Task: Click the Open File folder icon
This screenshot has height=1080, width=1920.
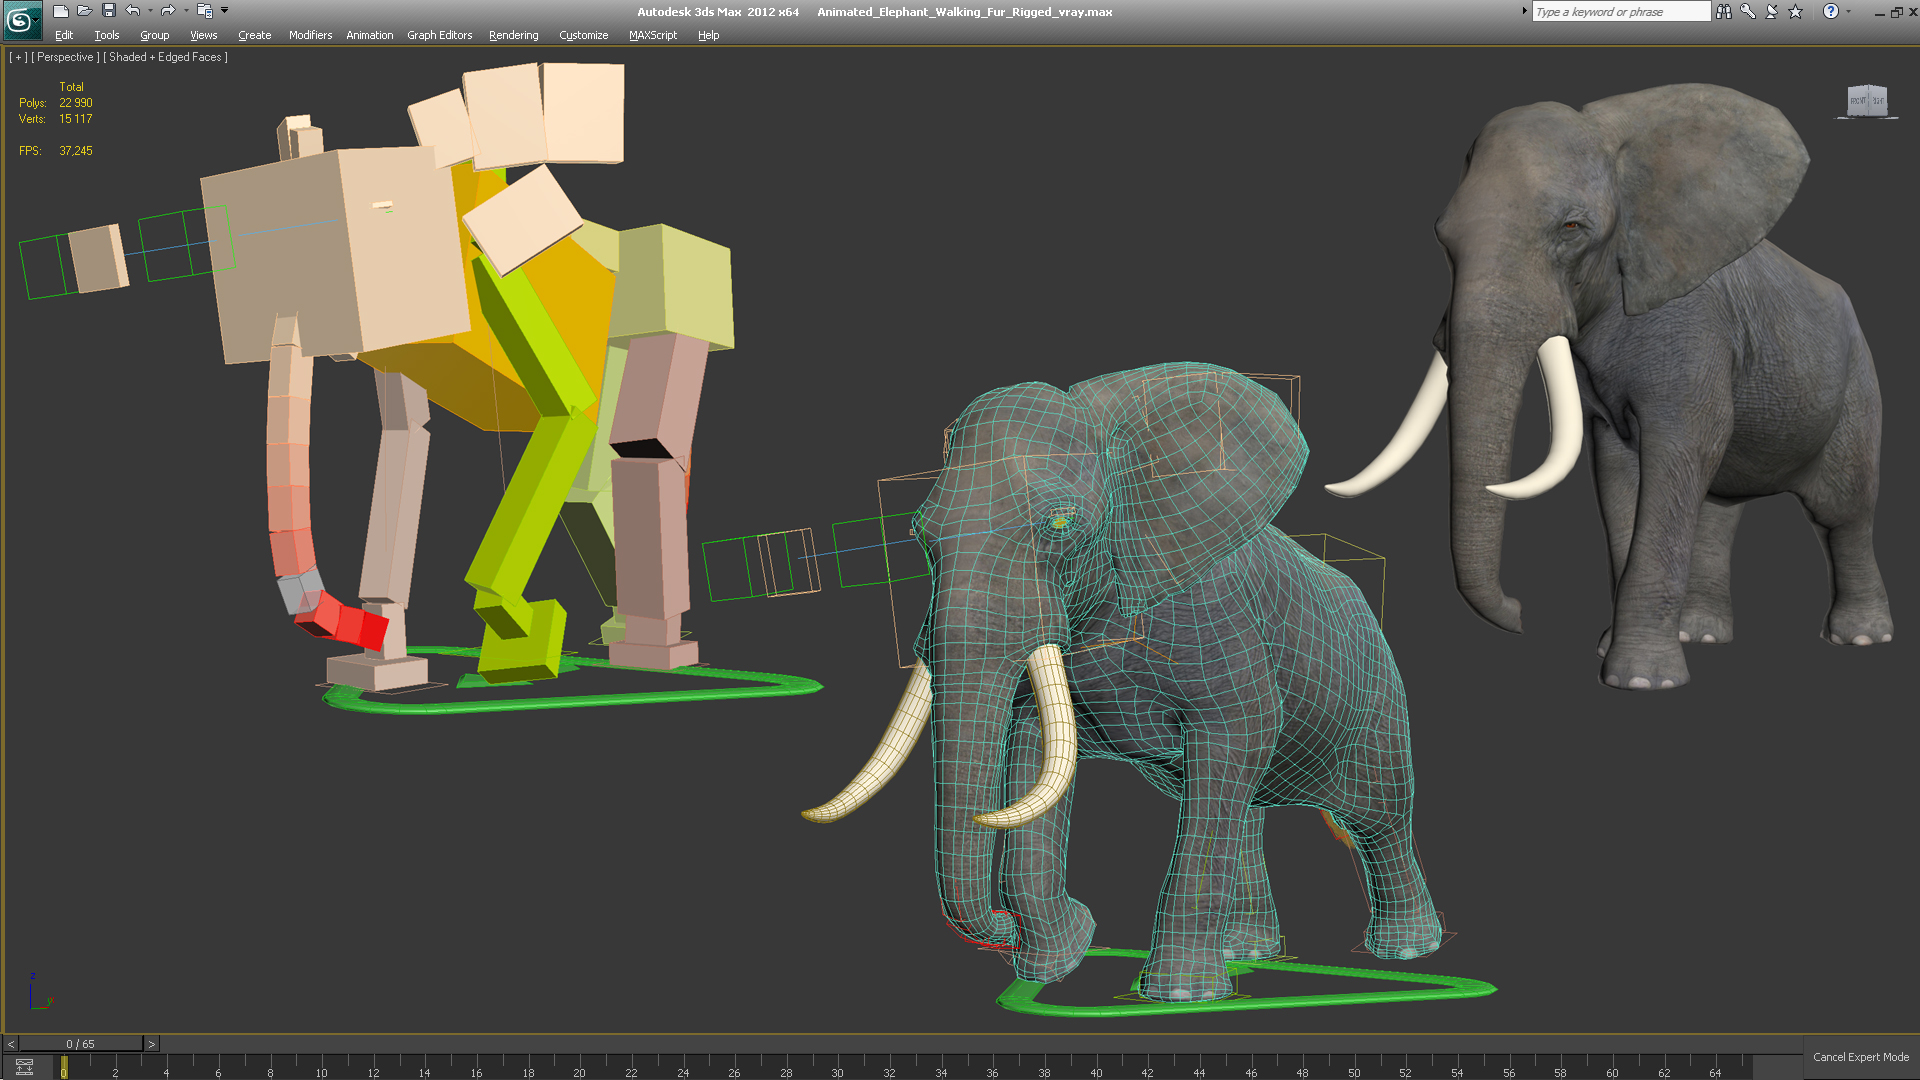Action: pyautogui.click(x=85, y=11)
